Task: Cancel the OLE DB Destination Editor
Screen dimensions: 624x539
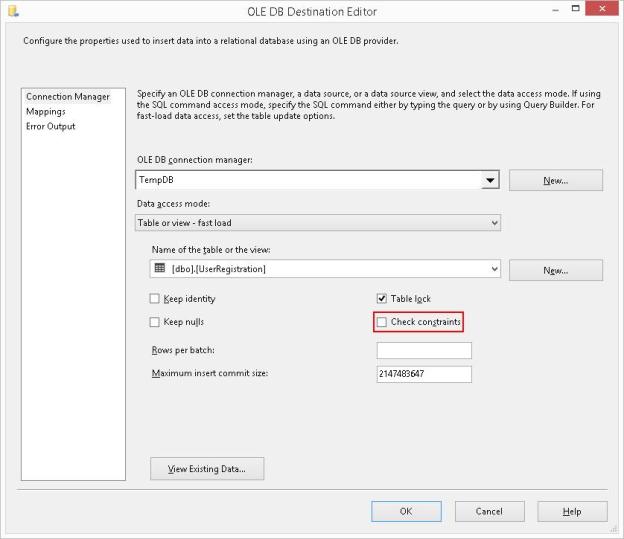Action: click(489, 511)
